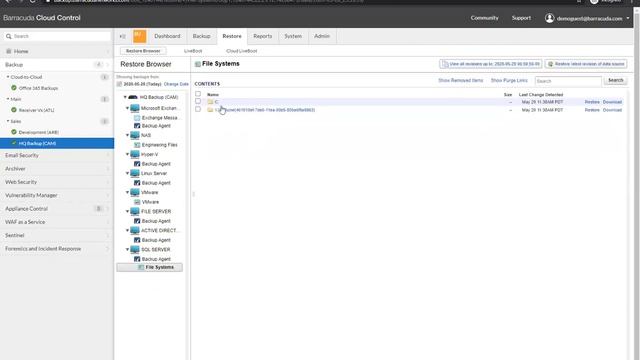Screen dimensions: 640x360
Task: Open Vulnerability Manager in sidebar
Action: point(57,196)
